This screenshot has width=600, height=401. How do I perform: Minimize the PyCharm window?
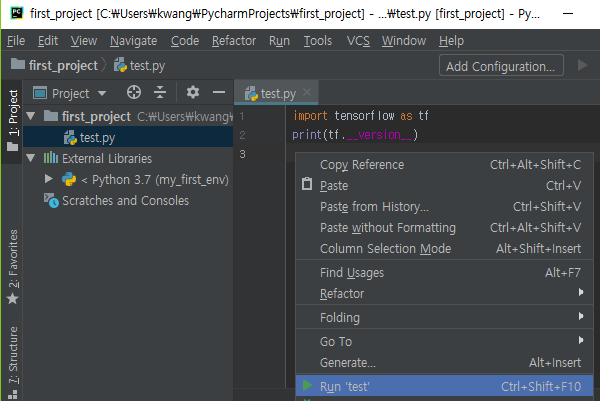tap(568, 13)
